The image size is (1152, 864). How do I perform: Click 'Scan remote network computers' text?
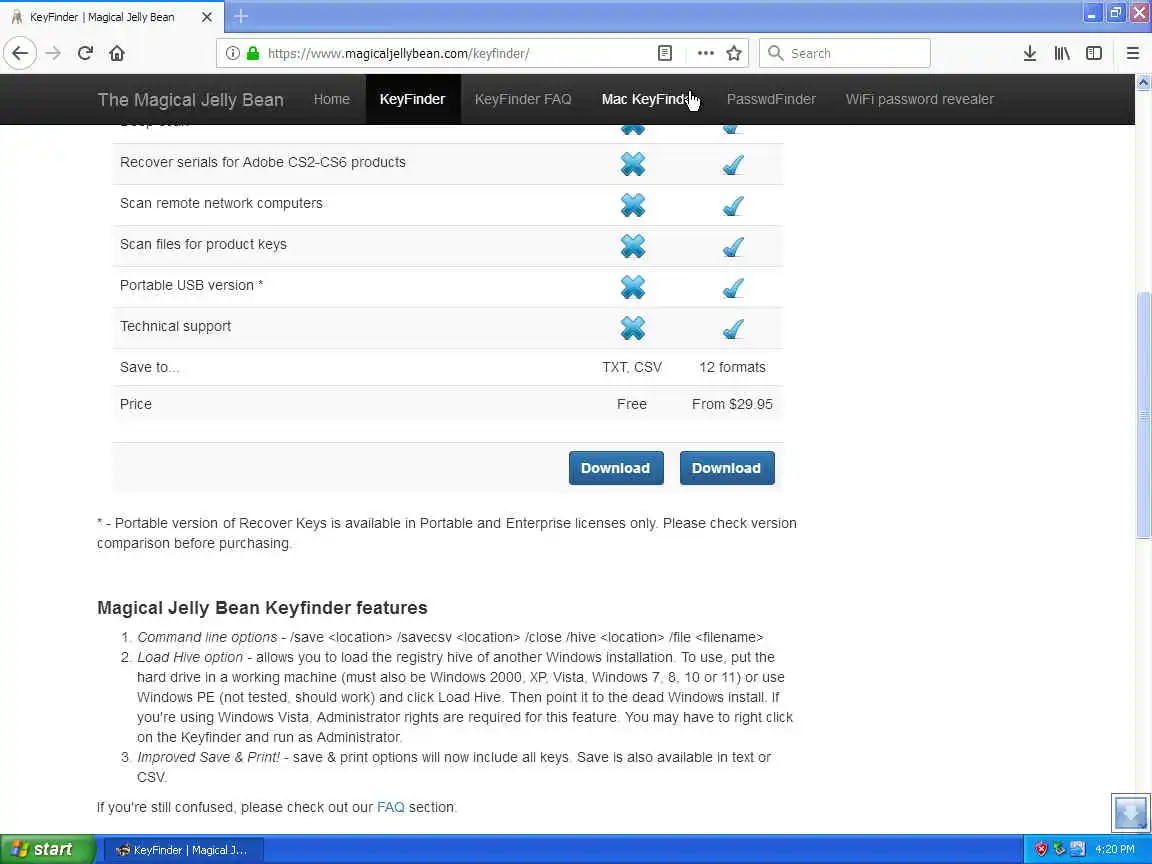pyautogui.click(x=221, y=203)
